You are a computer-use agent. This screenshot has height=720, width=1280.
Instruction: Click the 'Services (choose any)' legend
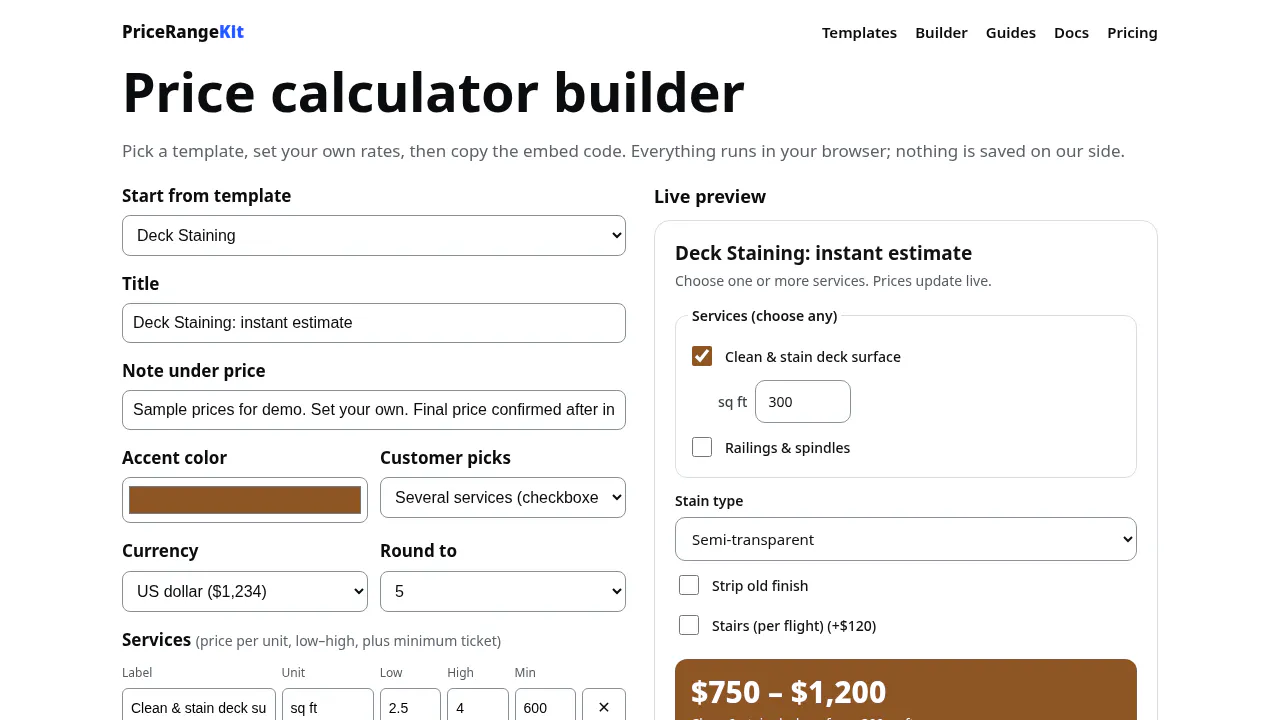click(765, 316)
